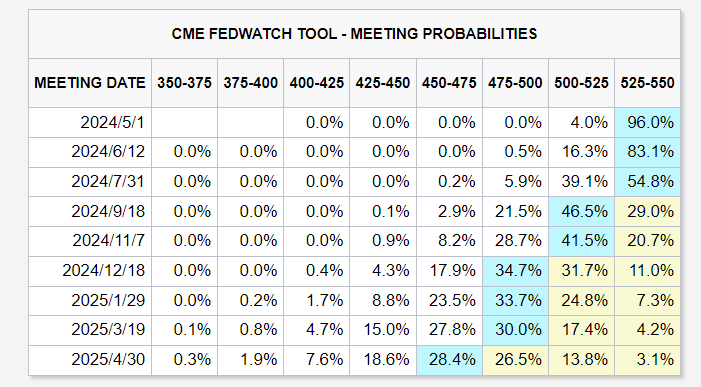Viewport: 701px width, 387px height.
Task: Select the MEETING DATE column header
Action: [90, 83]
